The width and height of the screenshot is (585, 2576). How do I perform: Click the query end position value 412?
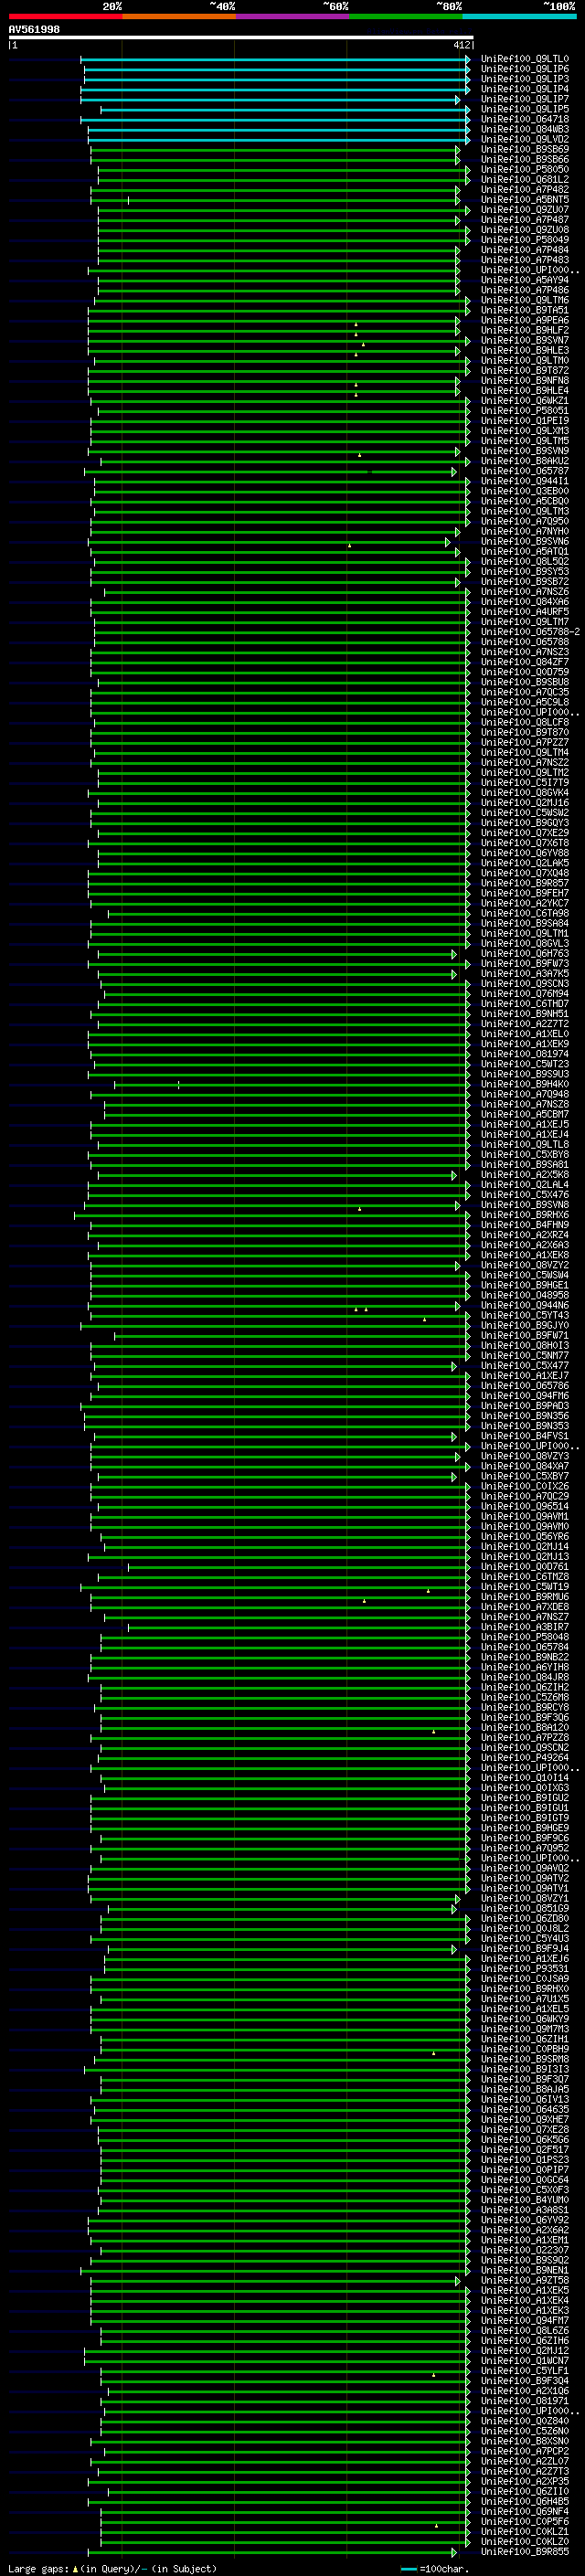coord(461,45)
